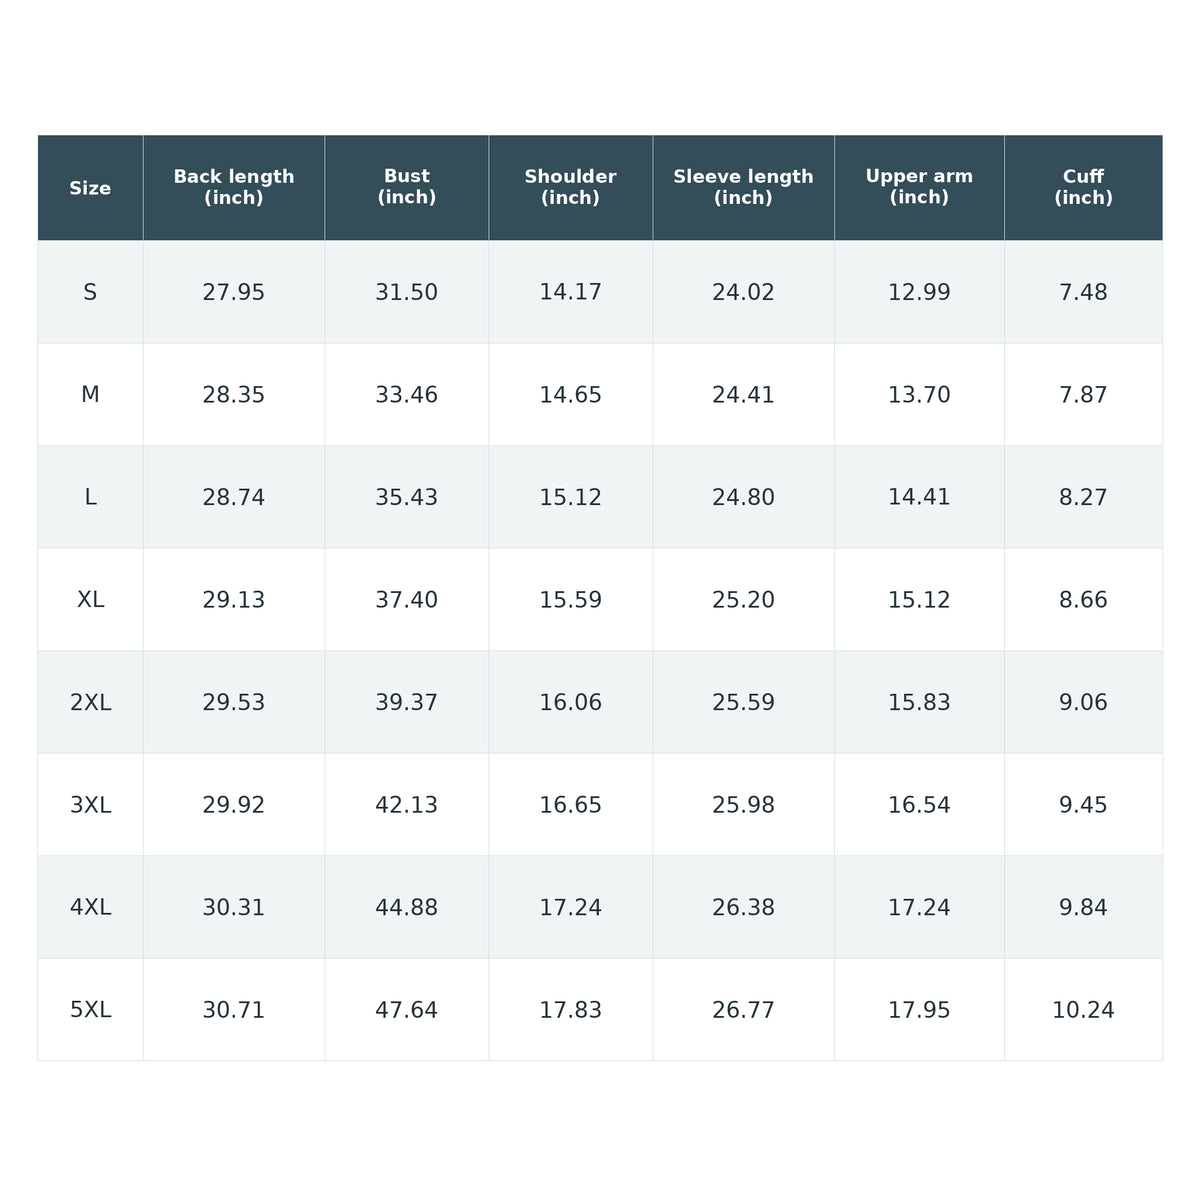Viewport: 1200px width, 1200px height.
Task: Click bust value 35.43 for size L
Action: (407, 498)
